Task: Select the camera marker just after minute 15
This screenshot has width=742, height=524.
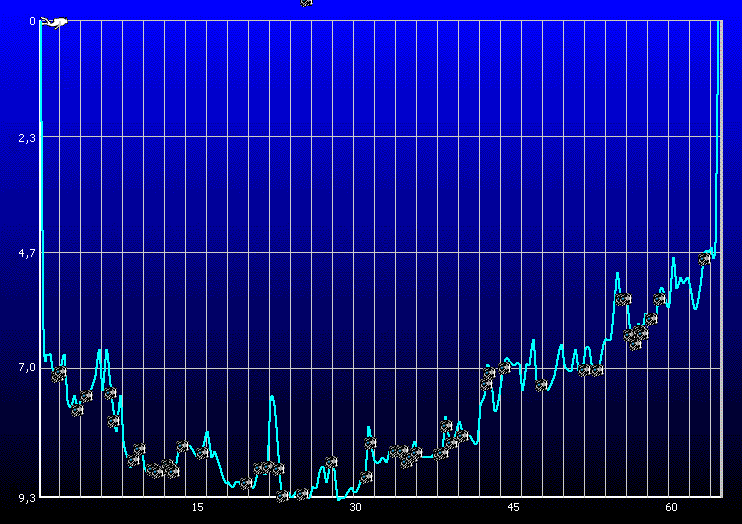Action: (x=202, y=453)
